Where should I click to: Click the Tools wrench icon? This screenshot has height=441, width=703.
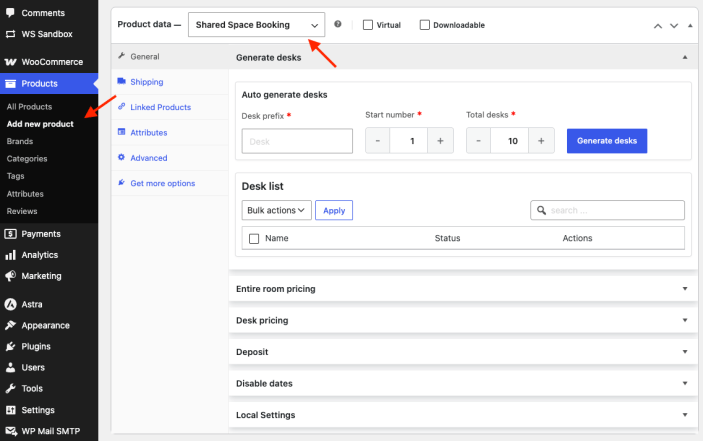click(10, 389)
